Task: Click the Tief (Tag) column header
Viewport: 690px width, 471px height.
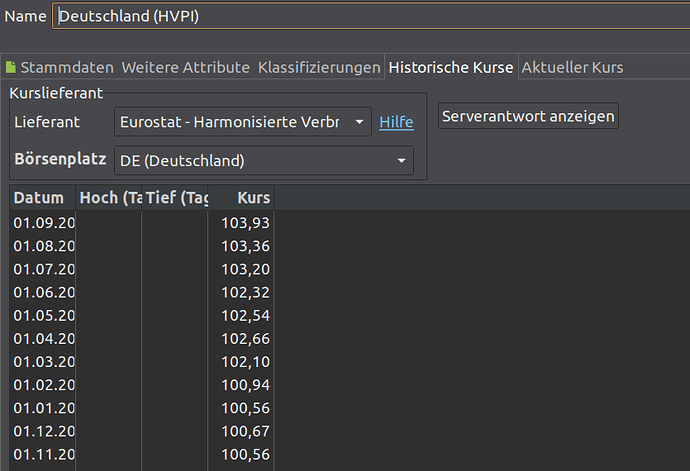Action: (x=175, y=198)
